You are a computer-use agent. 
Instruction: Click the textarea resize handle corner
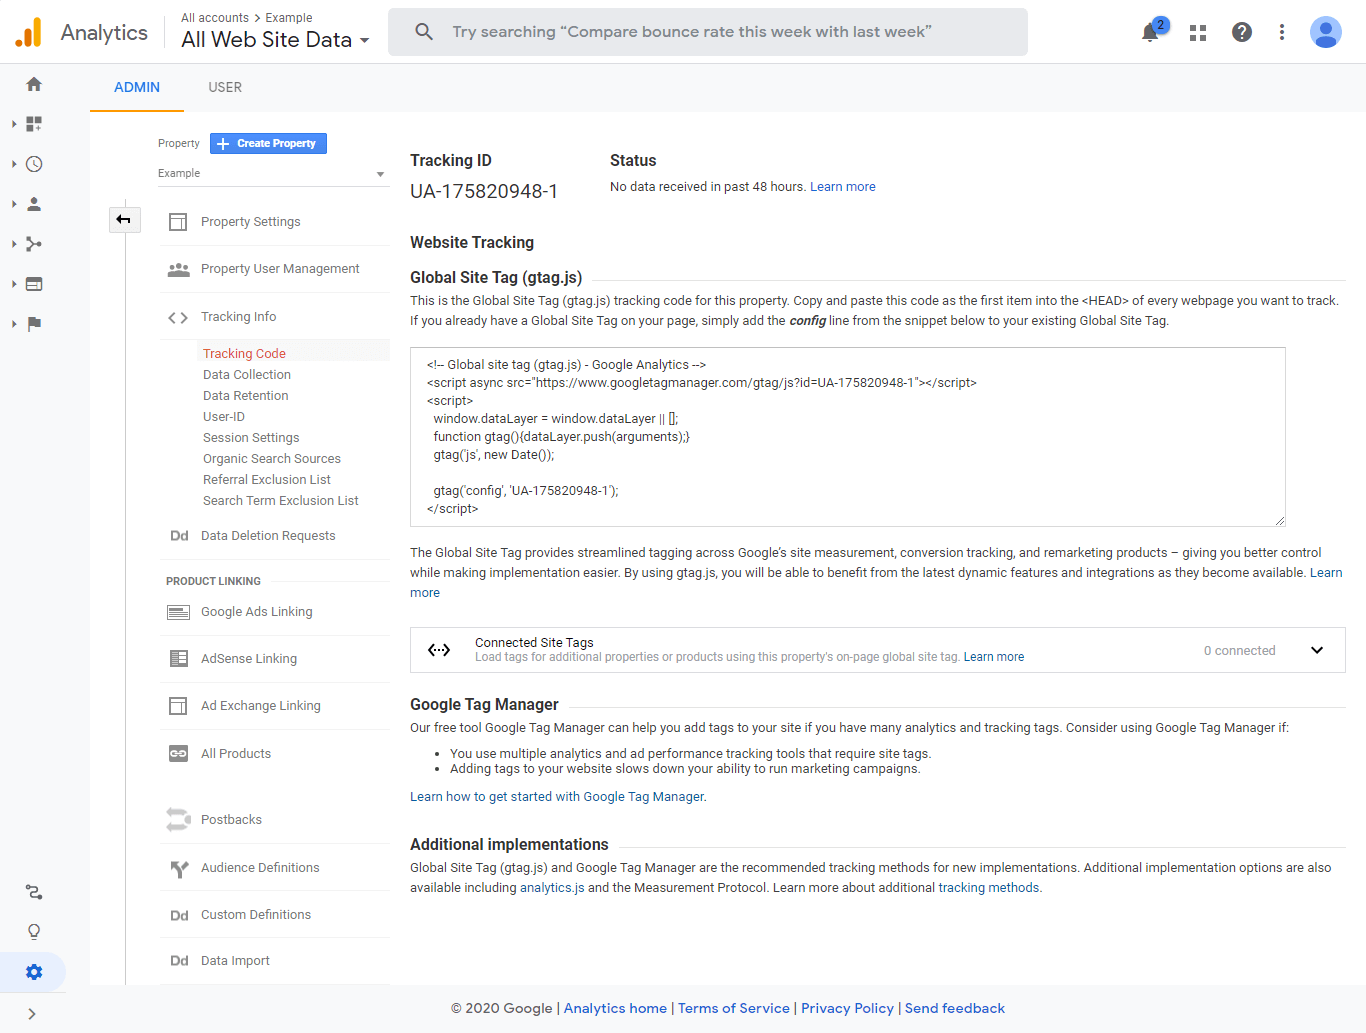point(1280,521)
